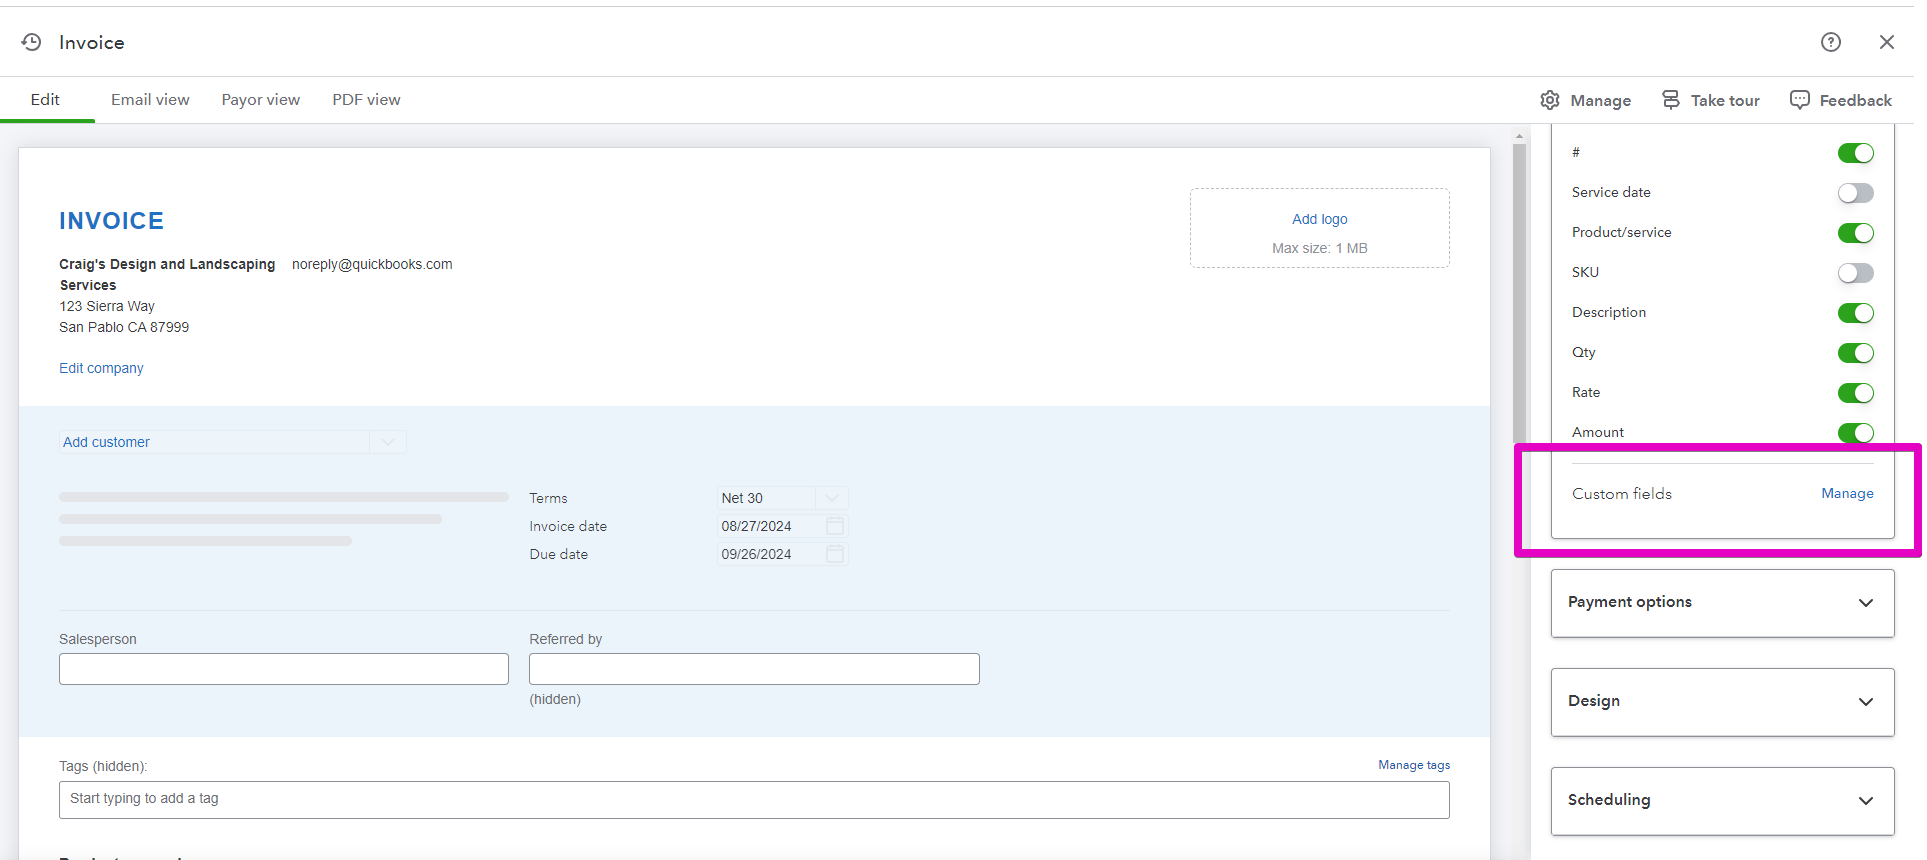Click the Due date field 09/26/2024

click(783, 554)
